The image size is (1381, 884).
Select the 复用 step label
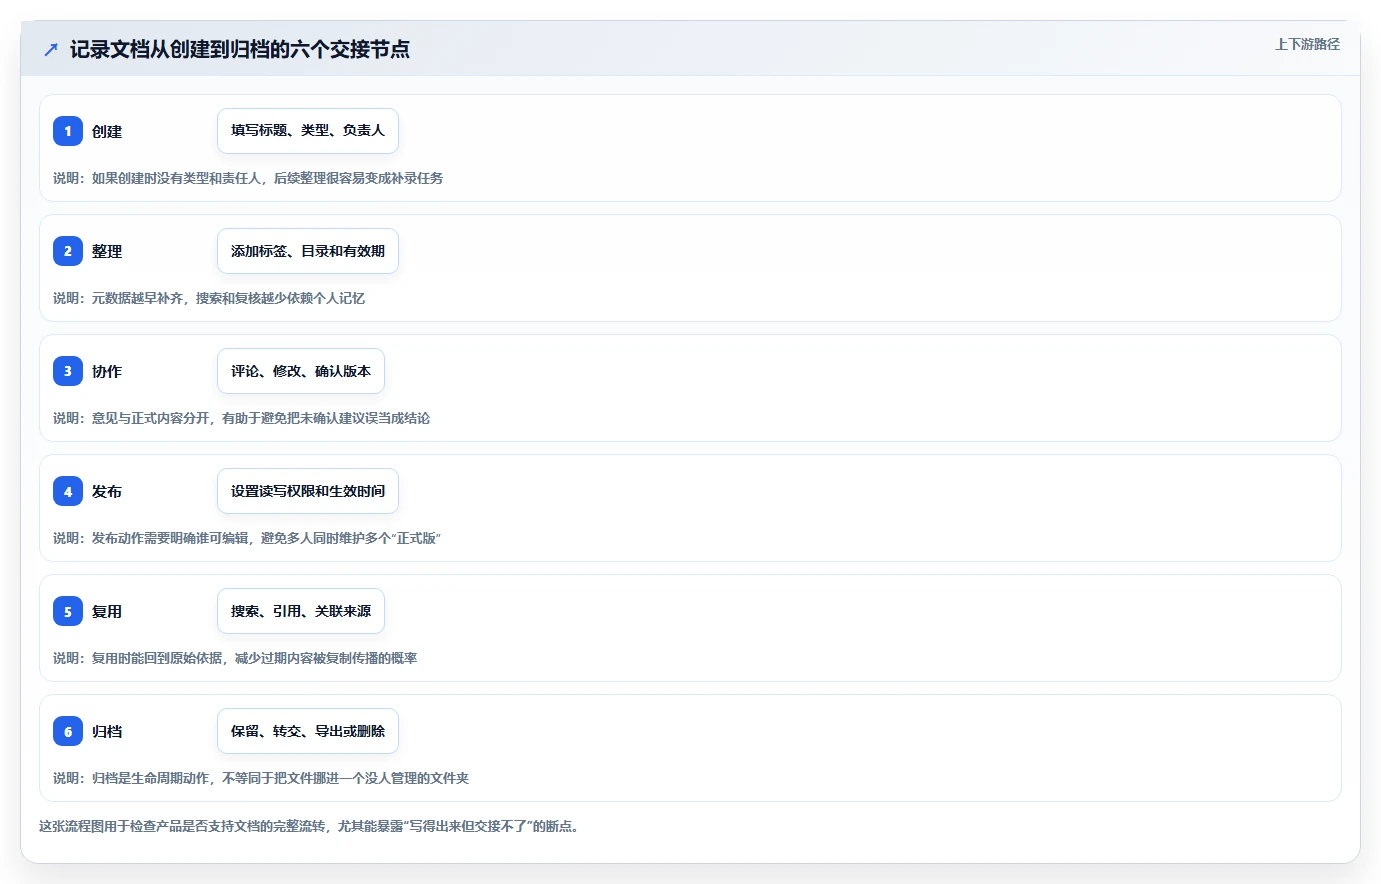click(107, 611)
